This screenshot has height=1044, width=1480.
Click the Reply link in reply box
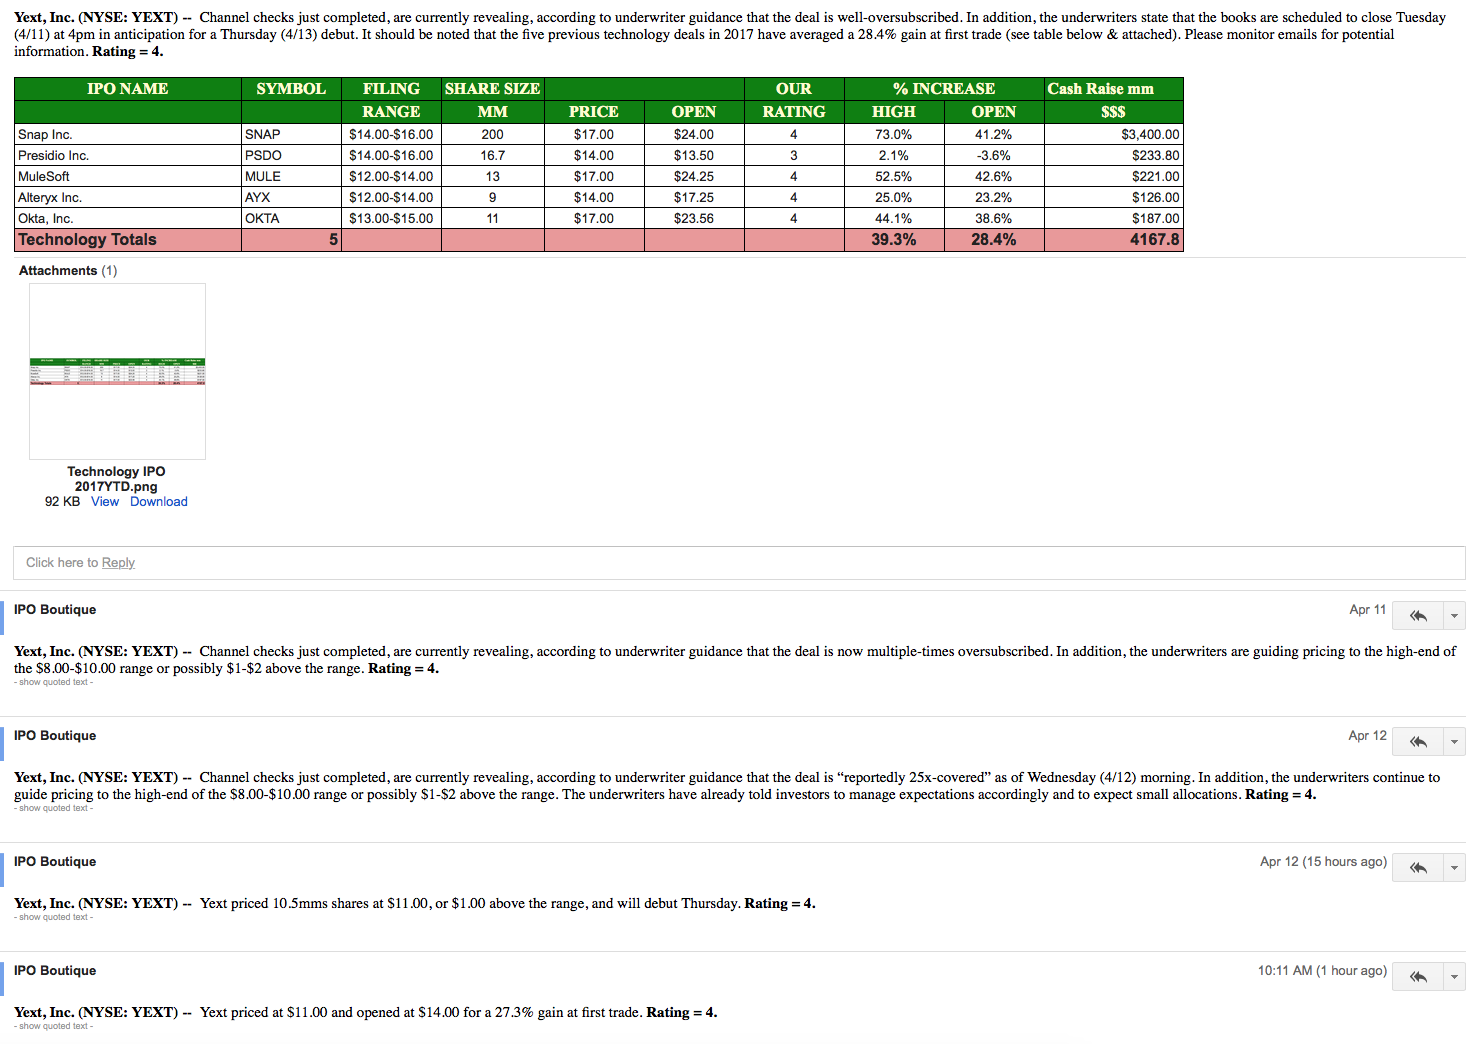click(118, 563)
